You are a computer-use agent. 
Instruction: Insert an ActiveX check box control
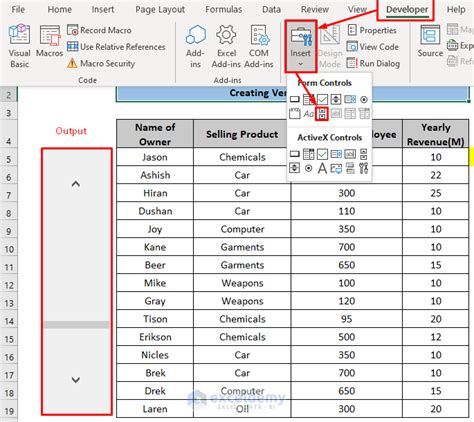[322, 154]
